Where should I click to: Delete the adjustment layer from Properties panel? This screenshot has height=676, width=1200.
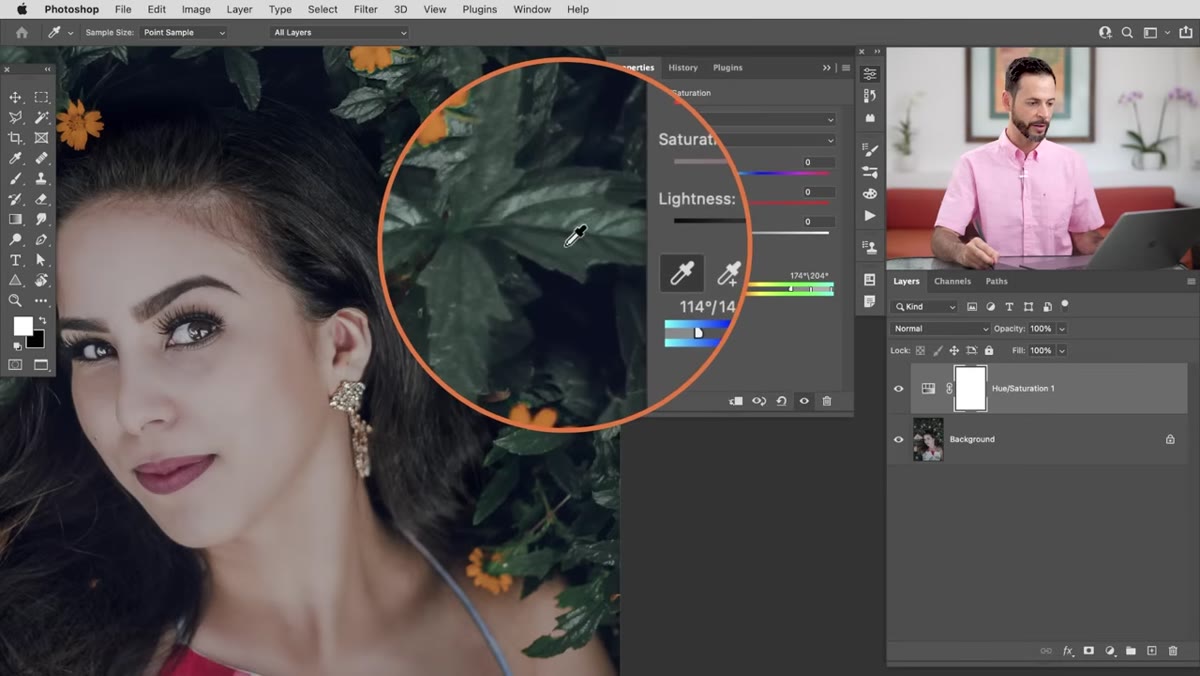(827, 401)
